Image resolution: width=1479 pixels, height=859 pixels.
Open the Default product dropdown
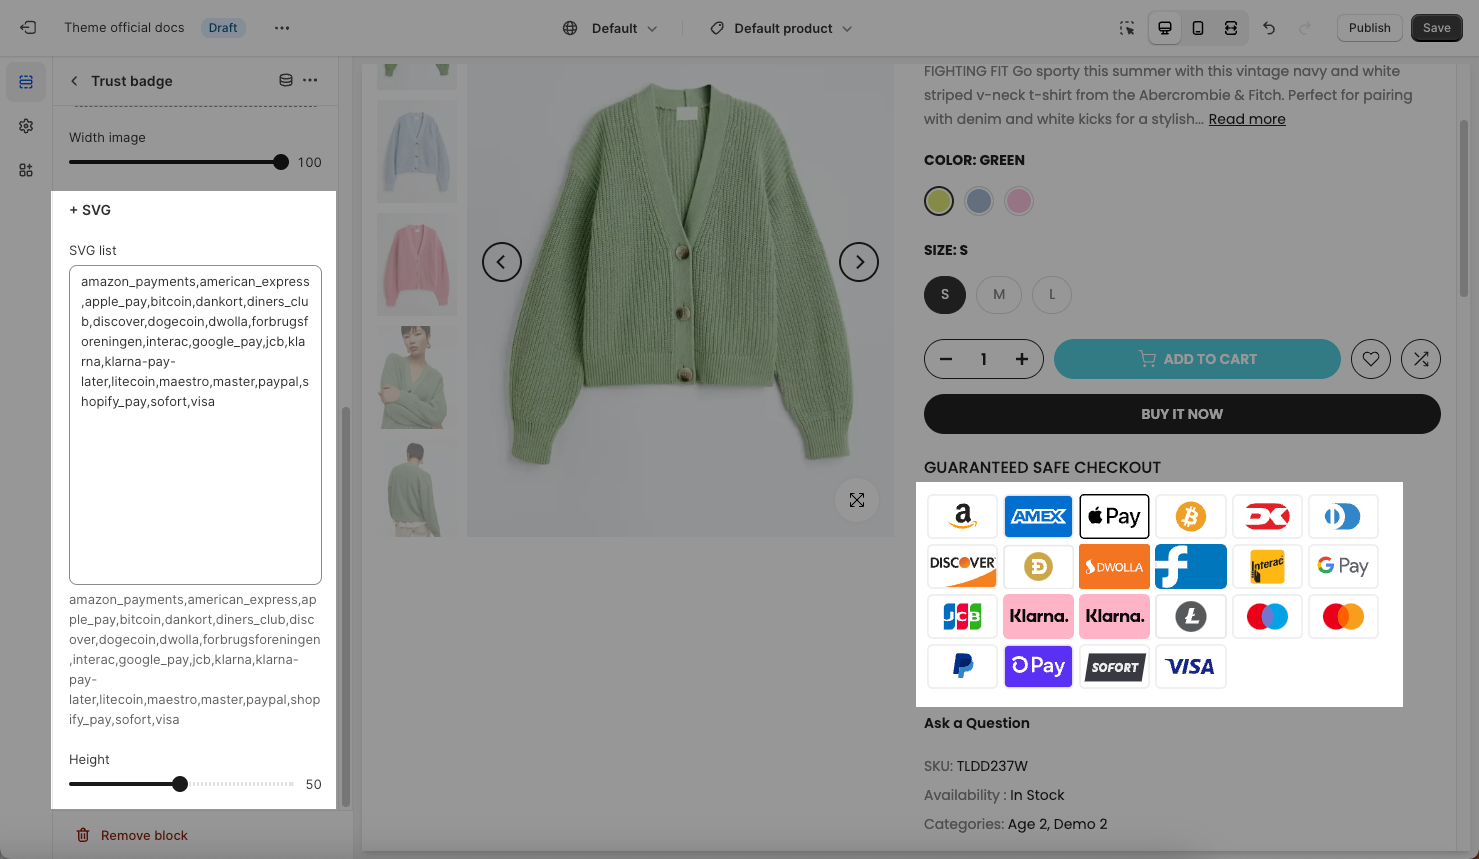pyautogui.click(x=781, y=28)
